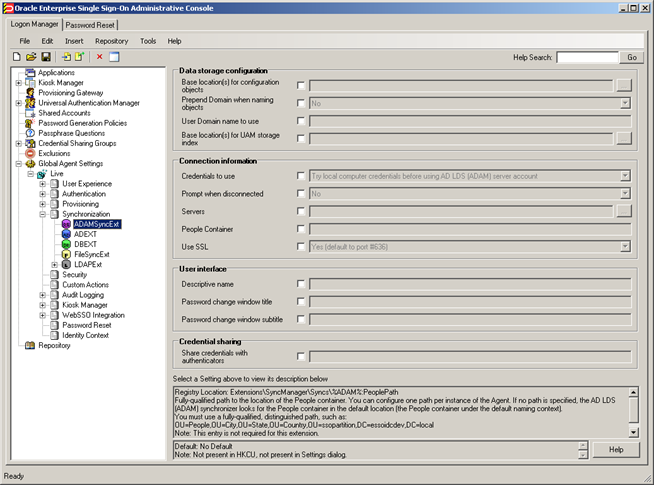
Task: Click the Password Generation Policies icon
Action: pos(30,123)
